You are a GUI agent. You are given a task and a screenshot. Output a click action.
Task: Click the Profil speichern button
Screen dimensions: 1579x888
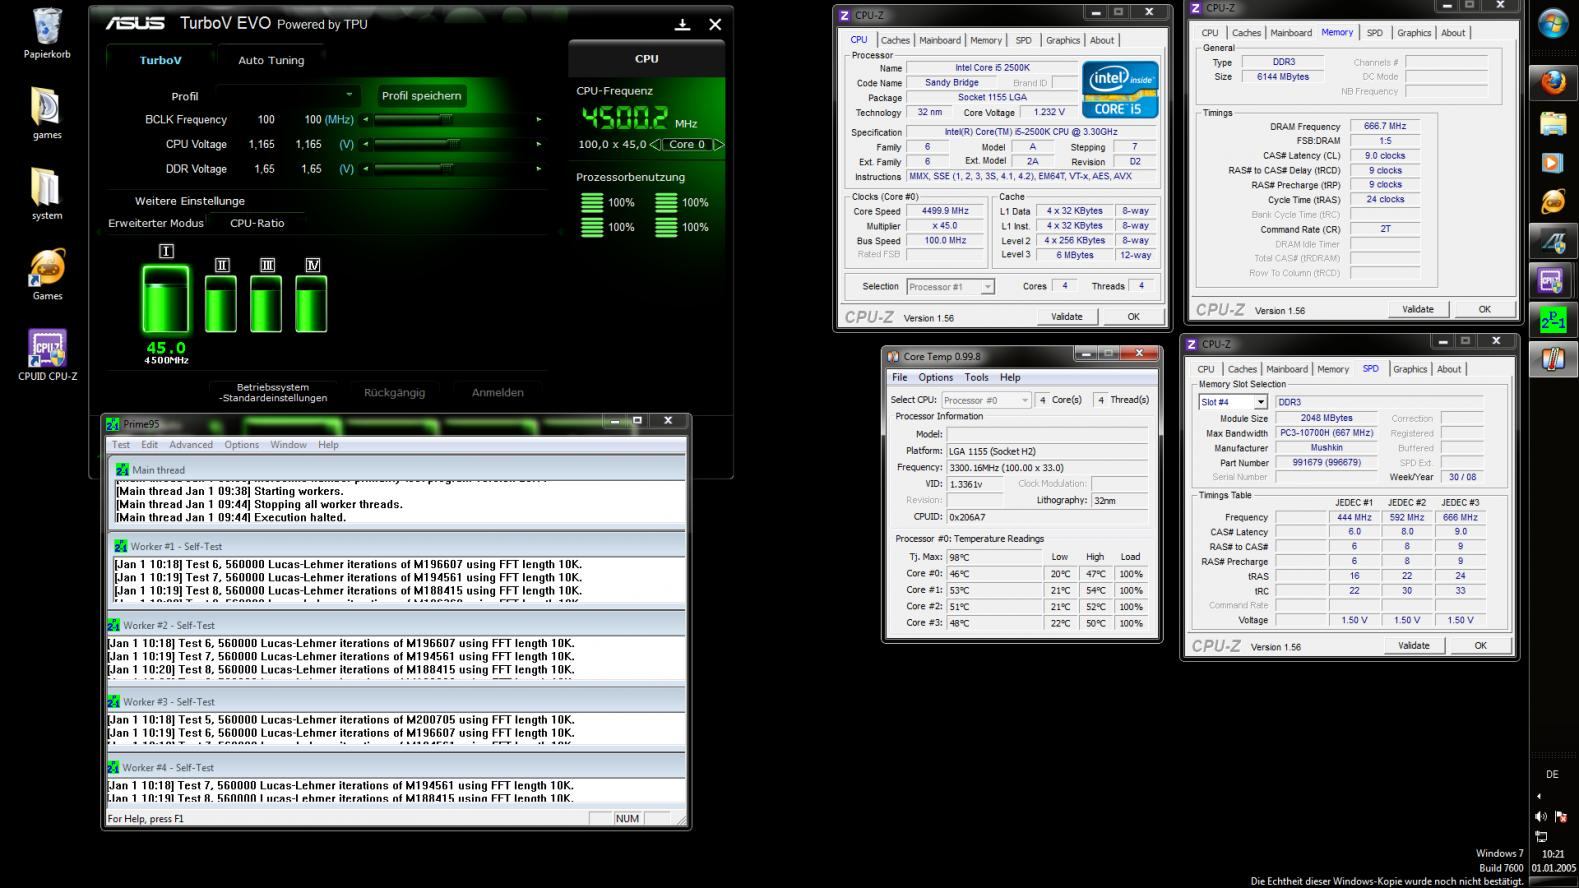click(421, 96)
